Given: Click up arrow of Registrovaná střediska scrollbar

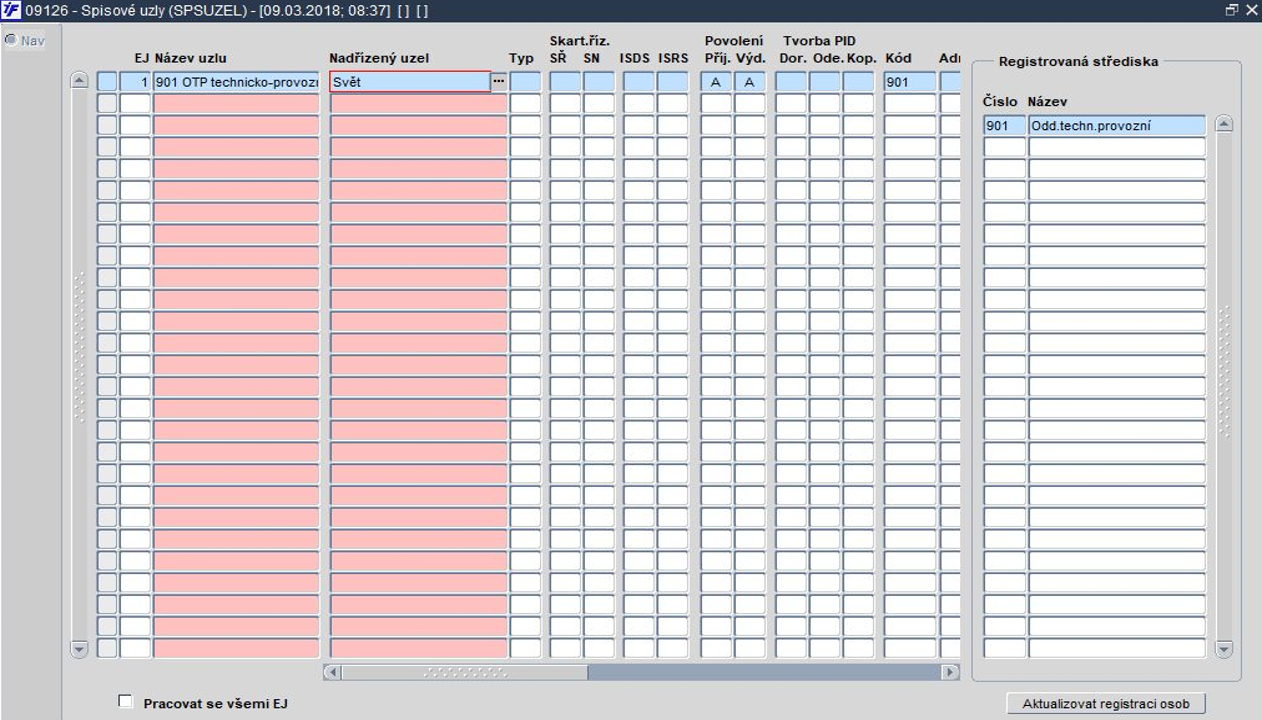Looking at the screenshot, I should [x=1224, y=125].
